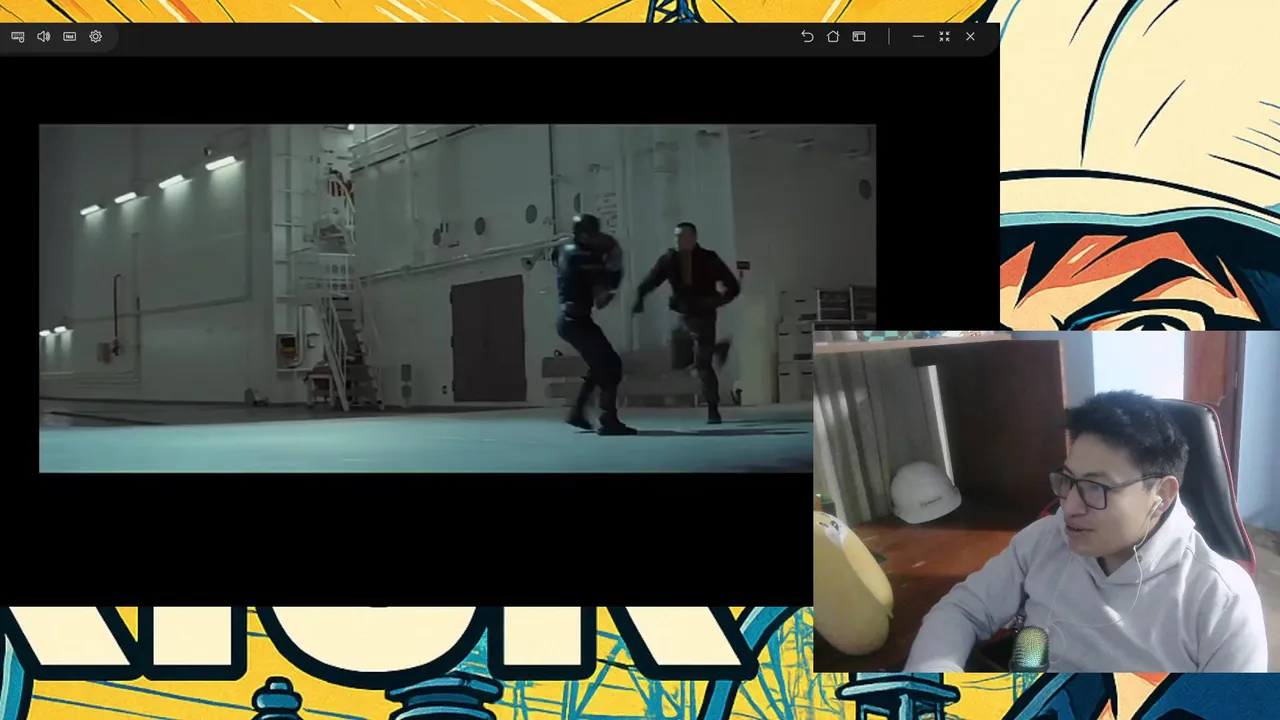1280x720 pixels.
Task: Click the back arrow icon
Action: (807, 36)
